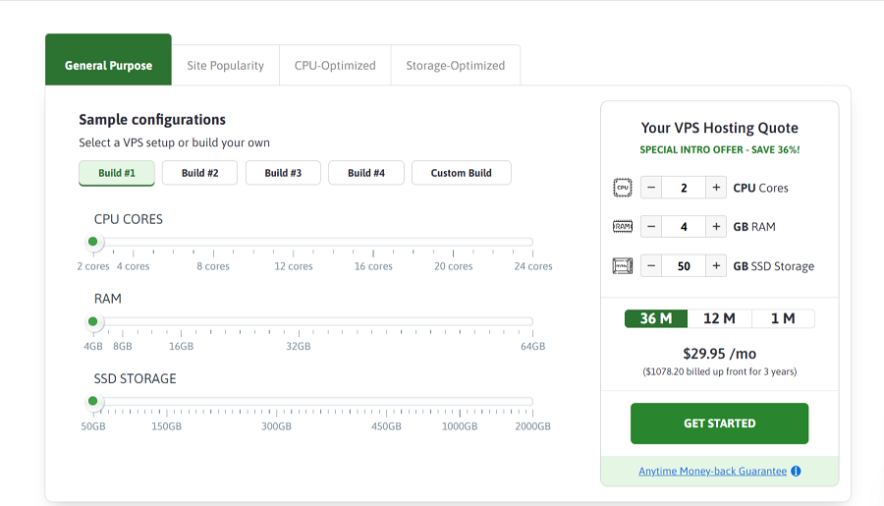
Task: Click the RAM slider handle
Action: coord(93,322)
